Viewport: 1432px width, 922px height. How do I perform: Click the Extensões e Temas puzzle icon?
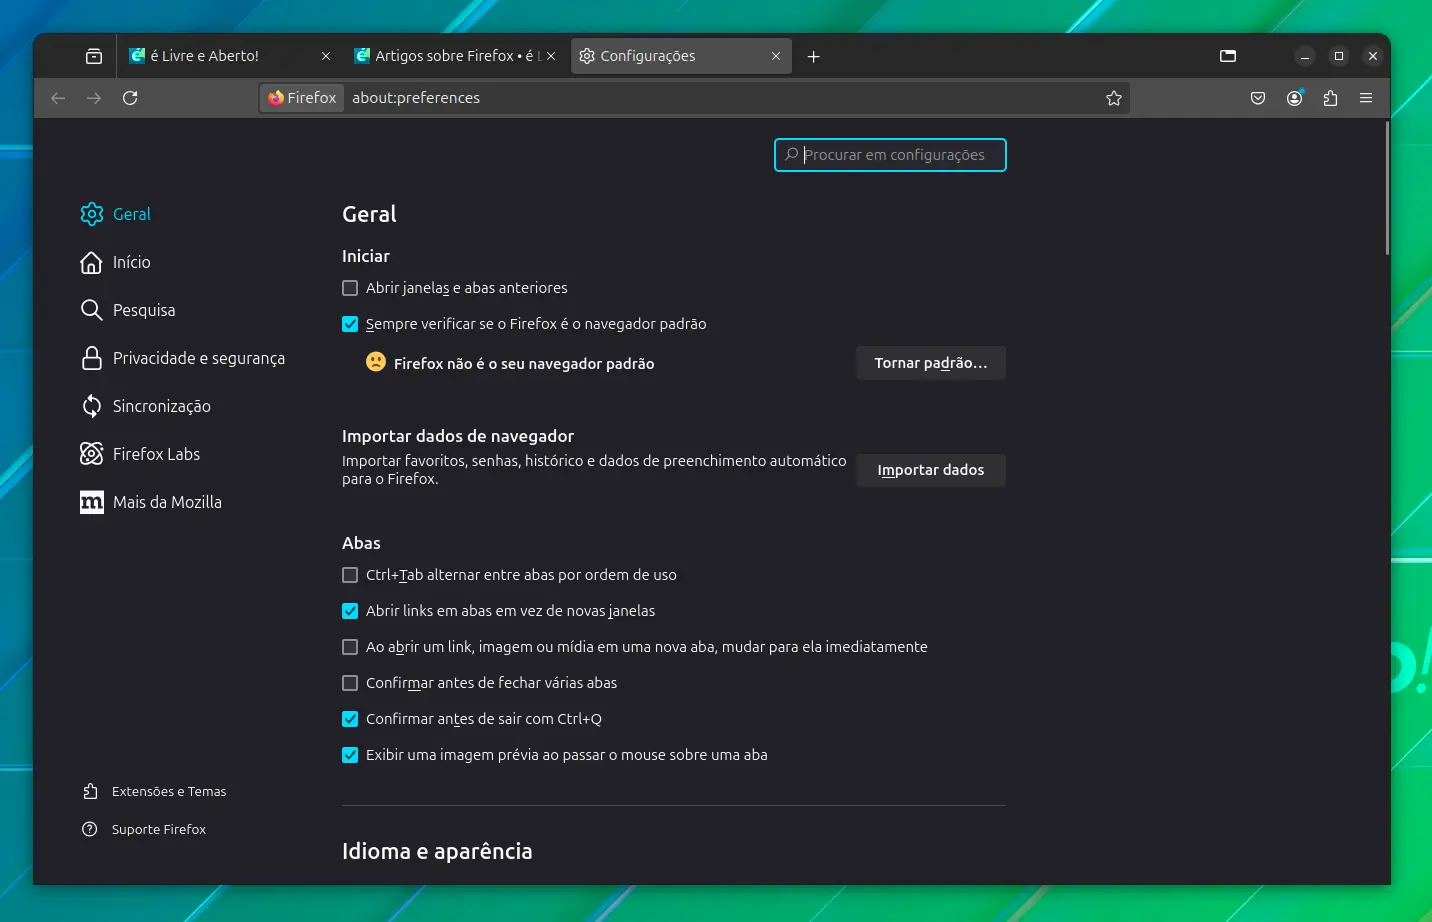[90, 791]
